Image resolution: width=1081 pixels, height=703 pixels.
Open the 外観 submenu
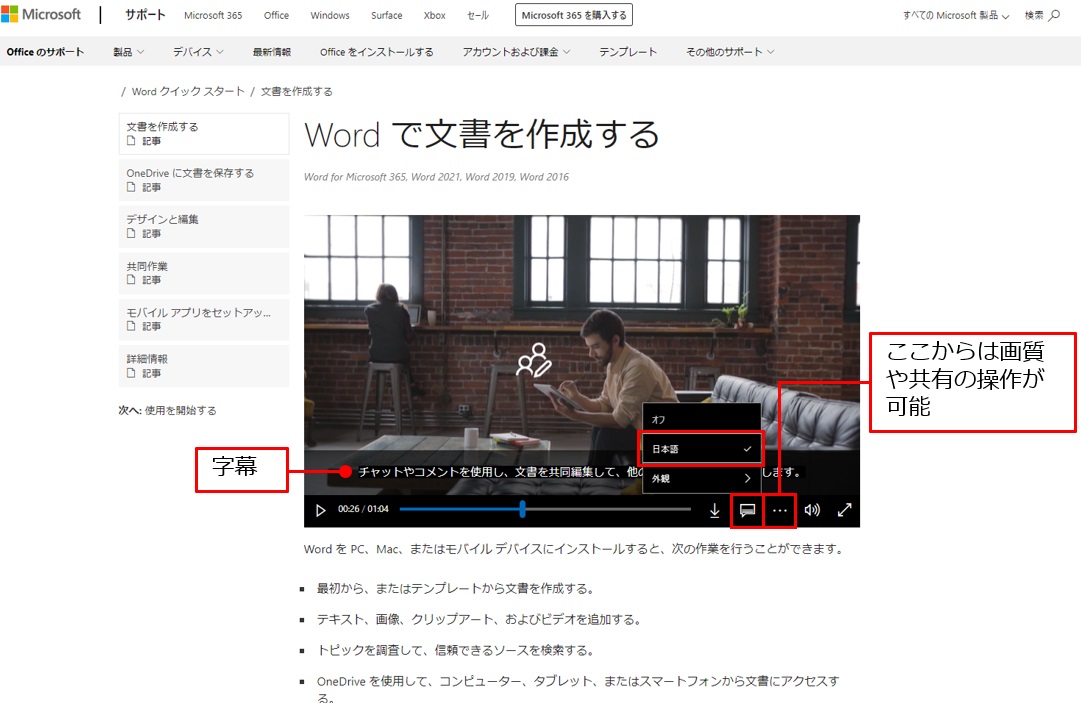(x=702, y=478)
